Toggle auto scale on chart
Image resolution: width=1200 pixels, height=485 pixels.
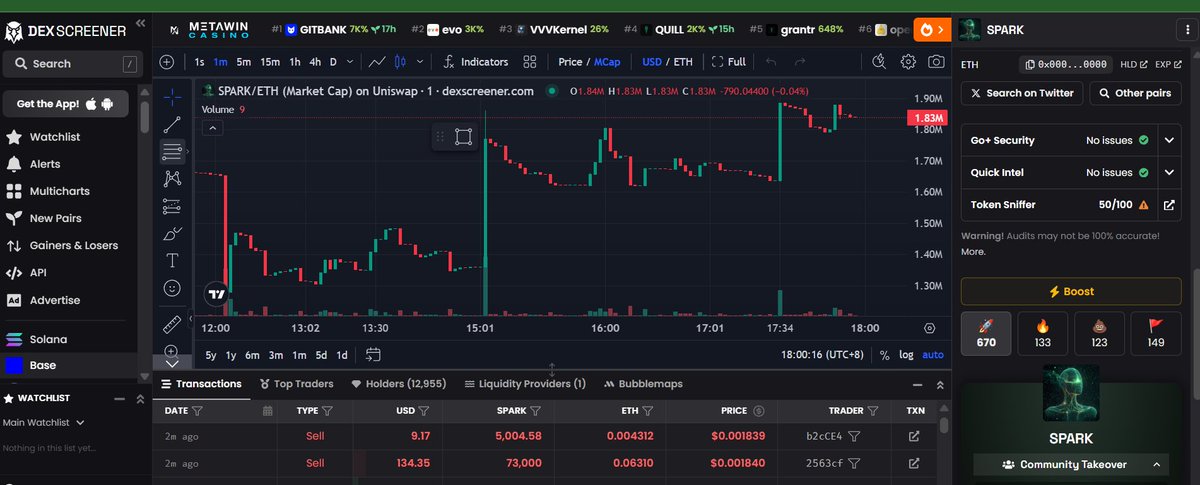click(x=932, y=354)
